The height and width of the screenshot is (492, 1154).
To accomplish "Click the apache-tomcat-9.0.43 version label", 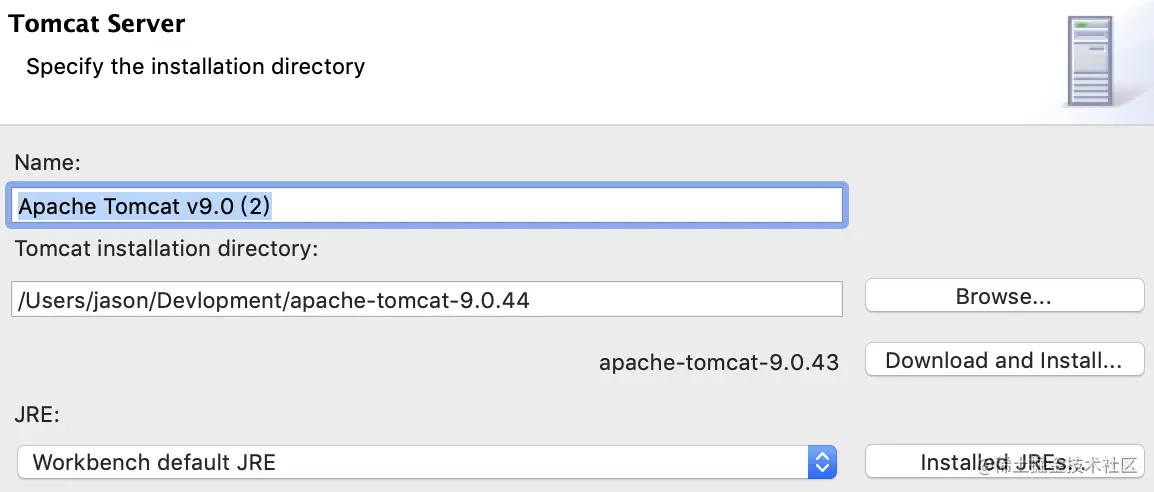I will pyautogui.click(x=718, y=361).
